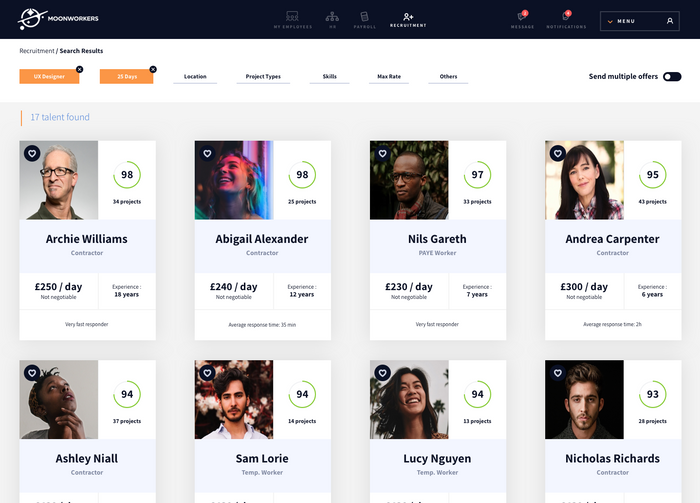
Task: Favorite Nicholas Richards with heart icon
Action: pos(558,373)
